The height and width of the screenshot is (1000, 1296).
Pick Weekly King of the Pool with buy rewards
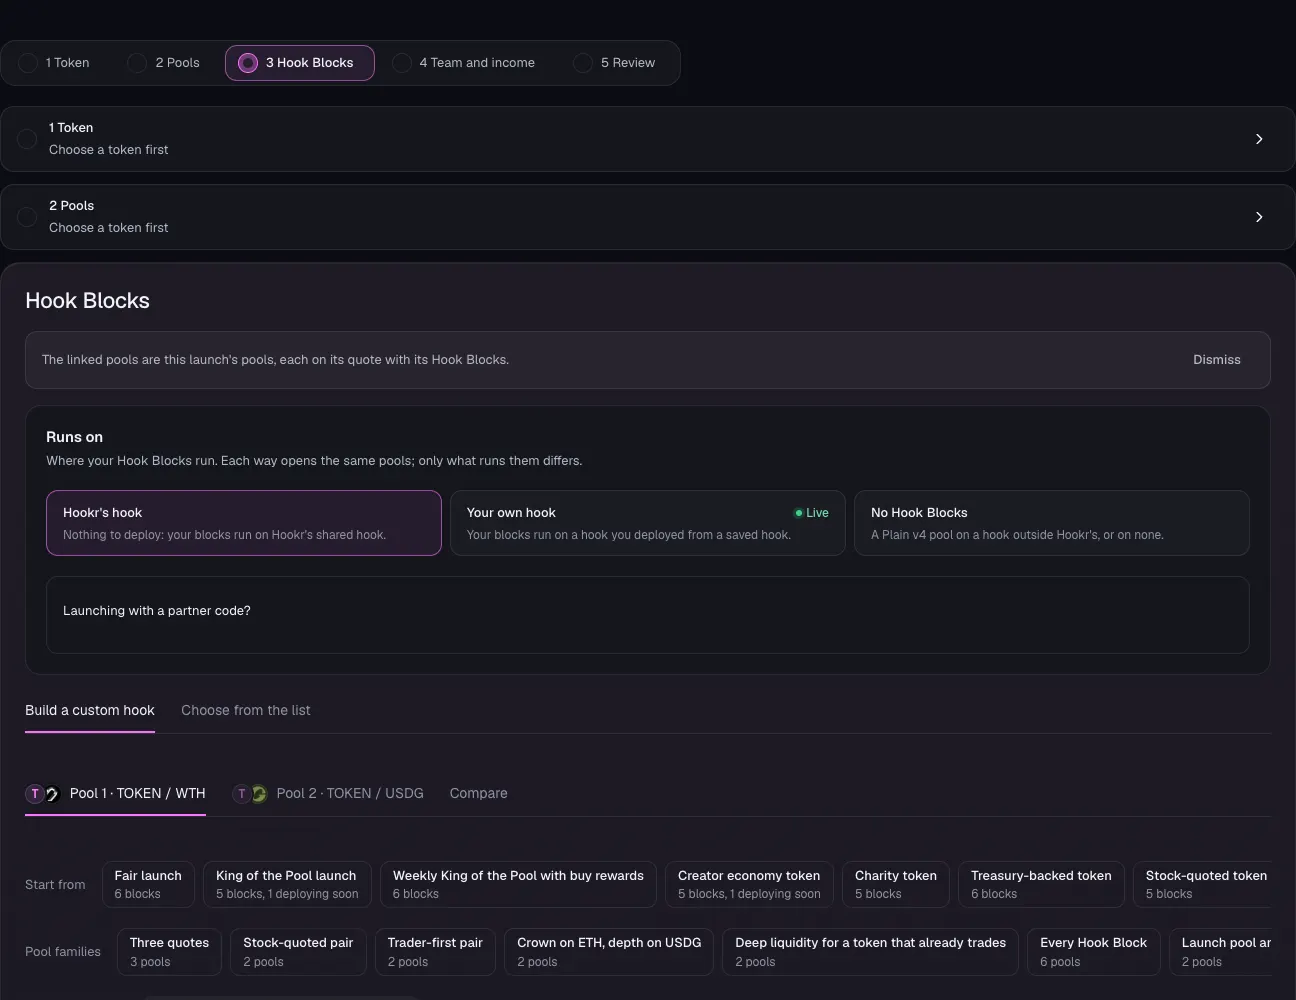tap(518, 885)
